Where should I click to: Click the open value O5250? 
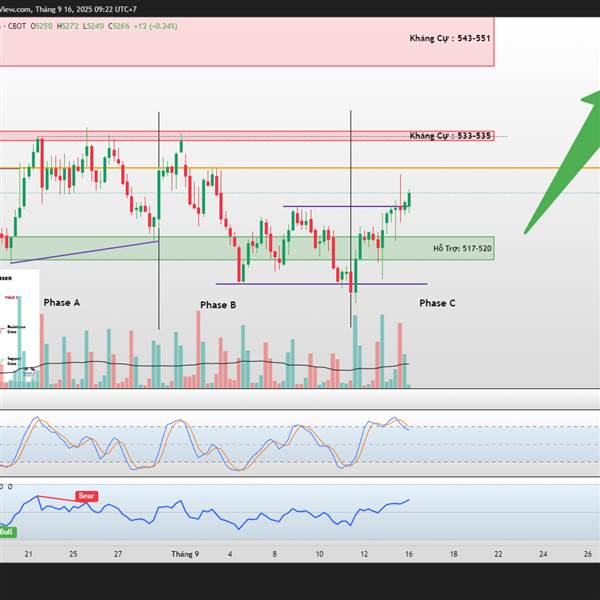[41, 26]
